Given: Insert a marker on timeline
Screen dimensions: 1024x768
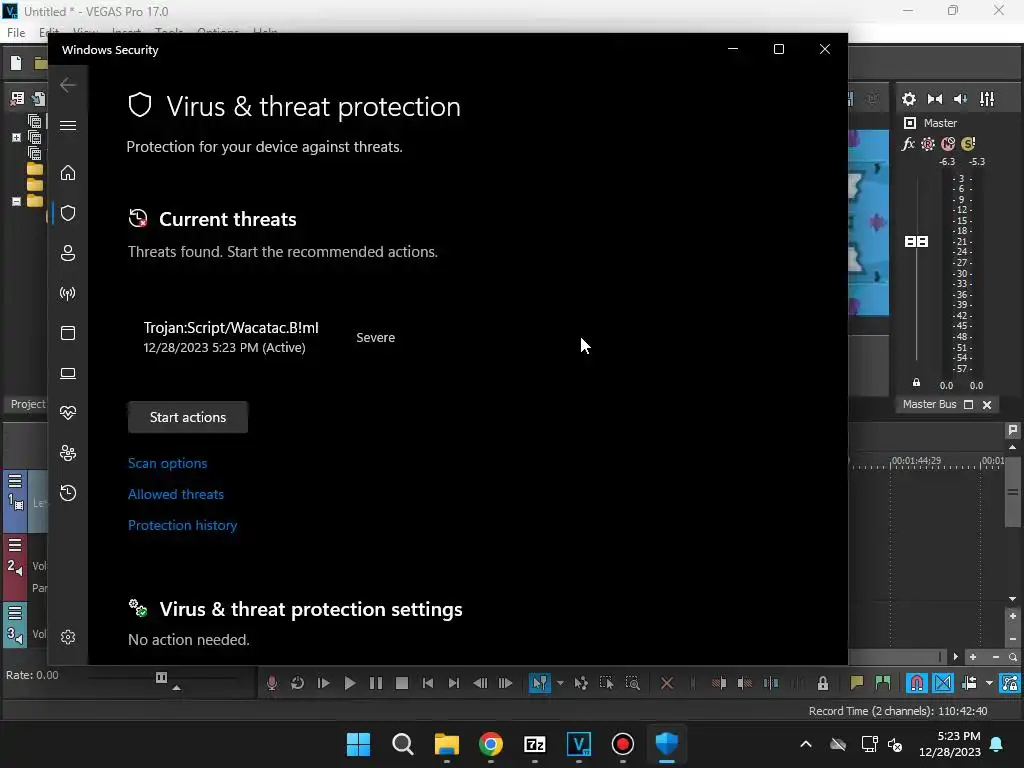Looking at the screenshot, I should click(x=857, y=683).
